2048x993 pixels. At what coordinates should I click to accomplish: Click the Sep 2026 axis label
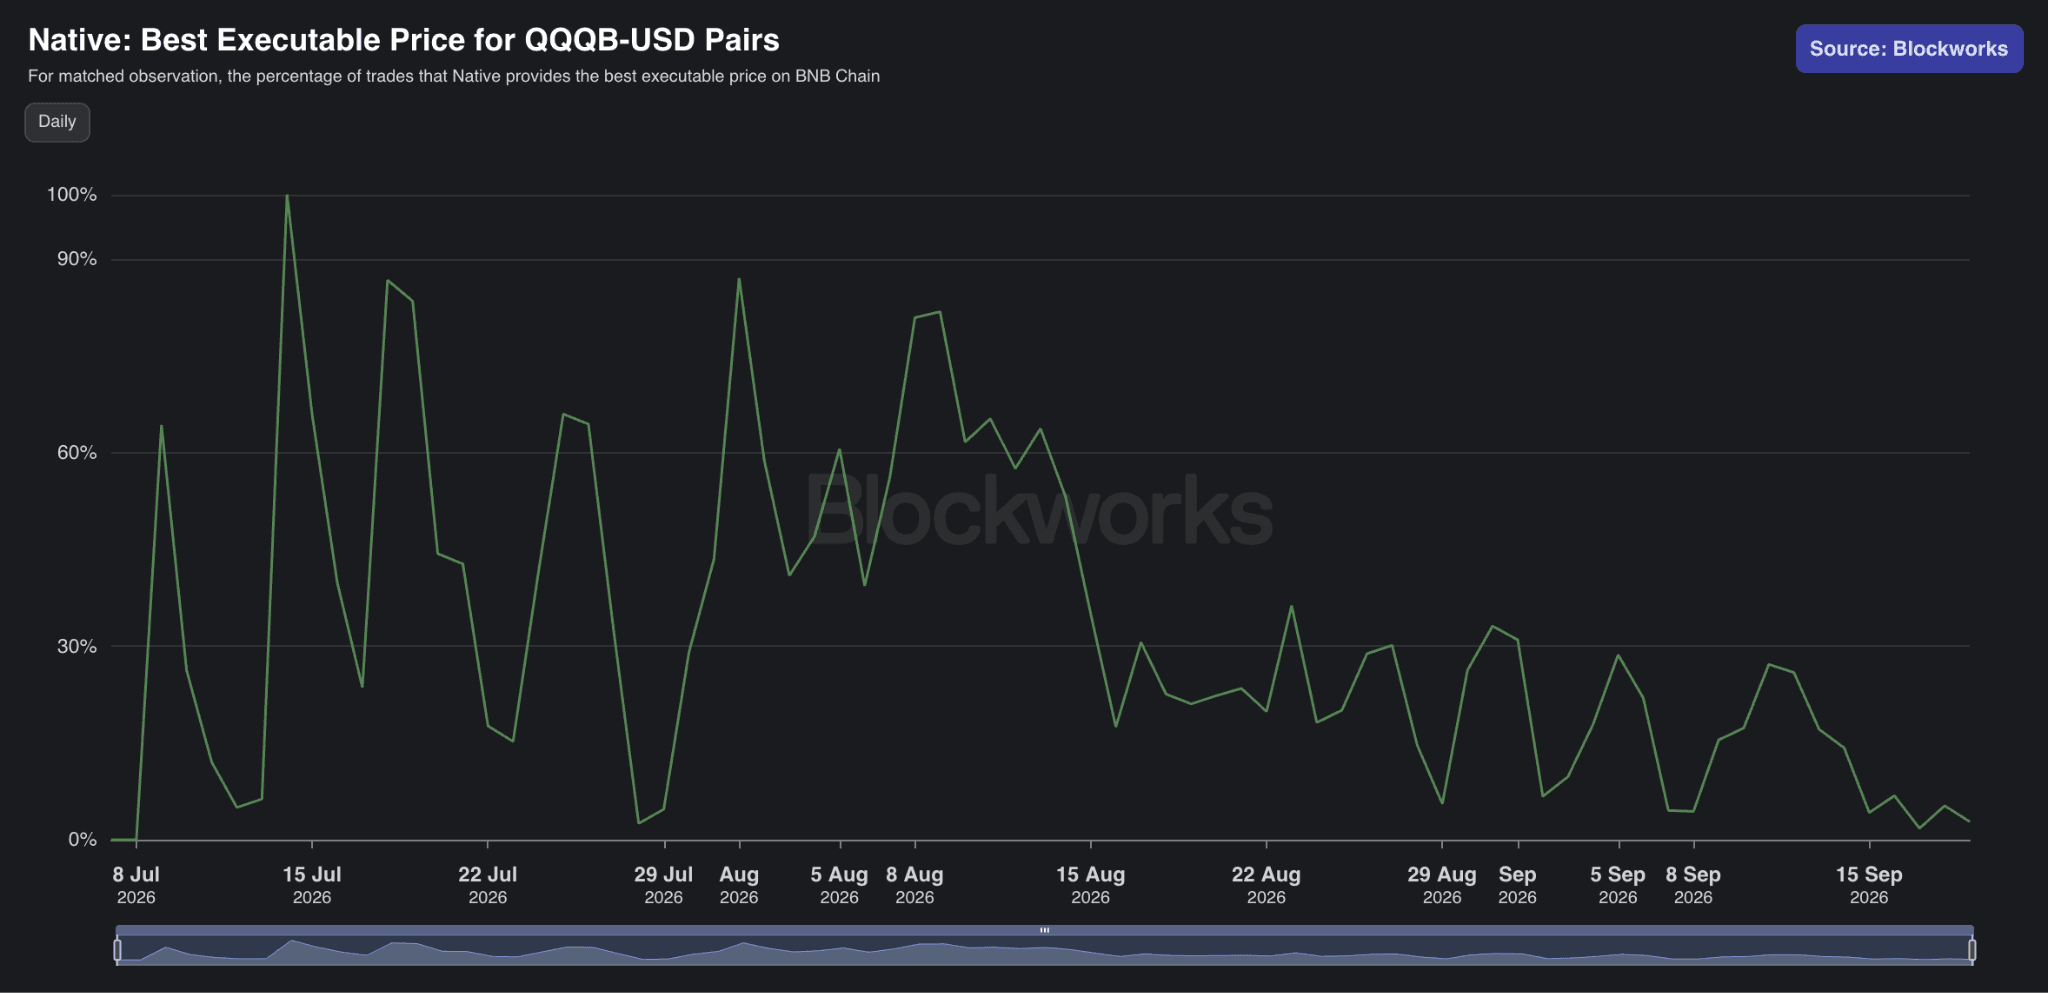coord(1517,885)
